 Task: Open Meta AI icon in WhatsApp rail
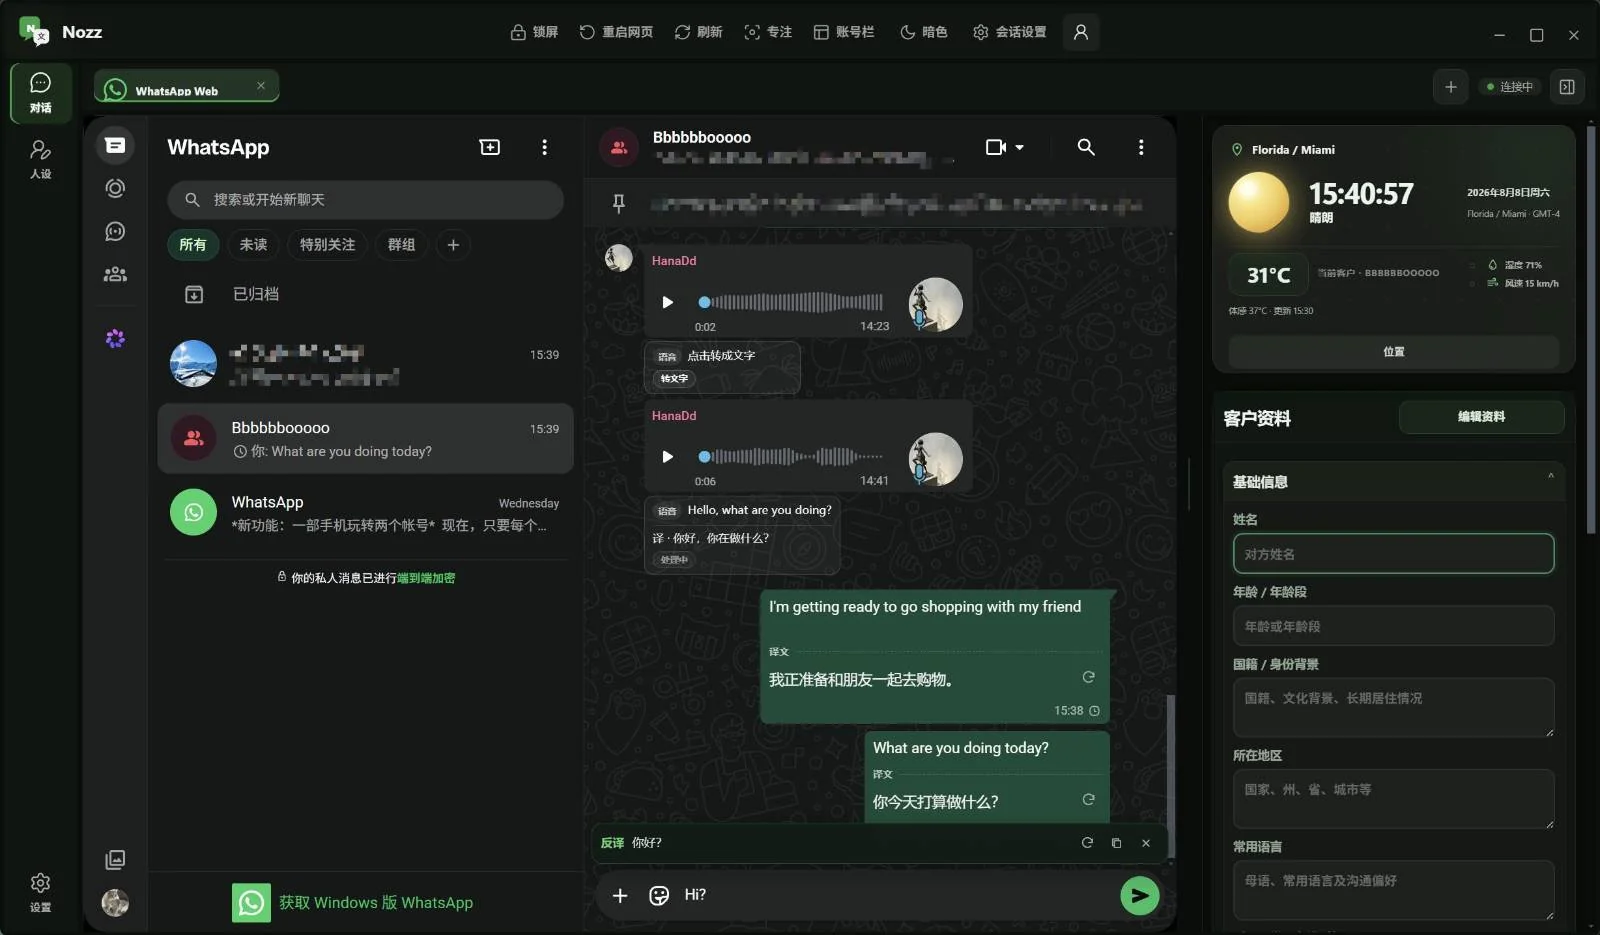[x=115, y=339]
